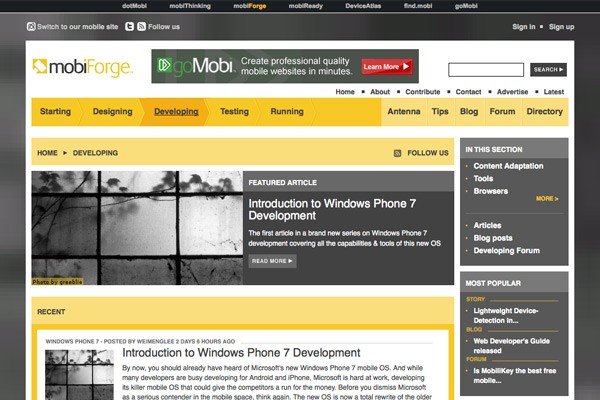The image size is (600, 400).
Task: Click Photo by greeblie credit
Action: (57, 282)
